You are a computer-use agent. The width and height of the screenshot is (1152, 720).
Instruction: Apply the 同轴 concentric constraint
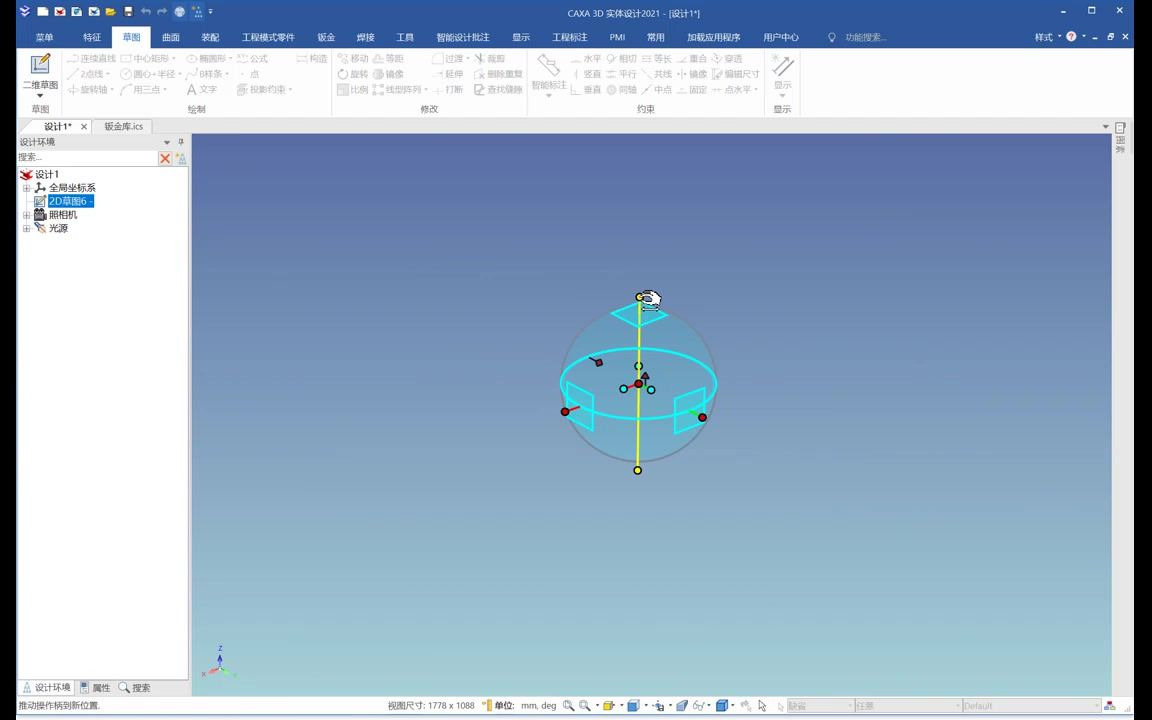pyautogui.click(x=622, y=90)
